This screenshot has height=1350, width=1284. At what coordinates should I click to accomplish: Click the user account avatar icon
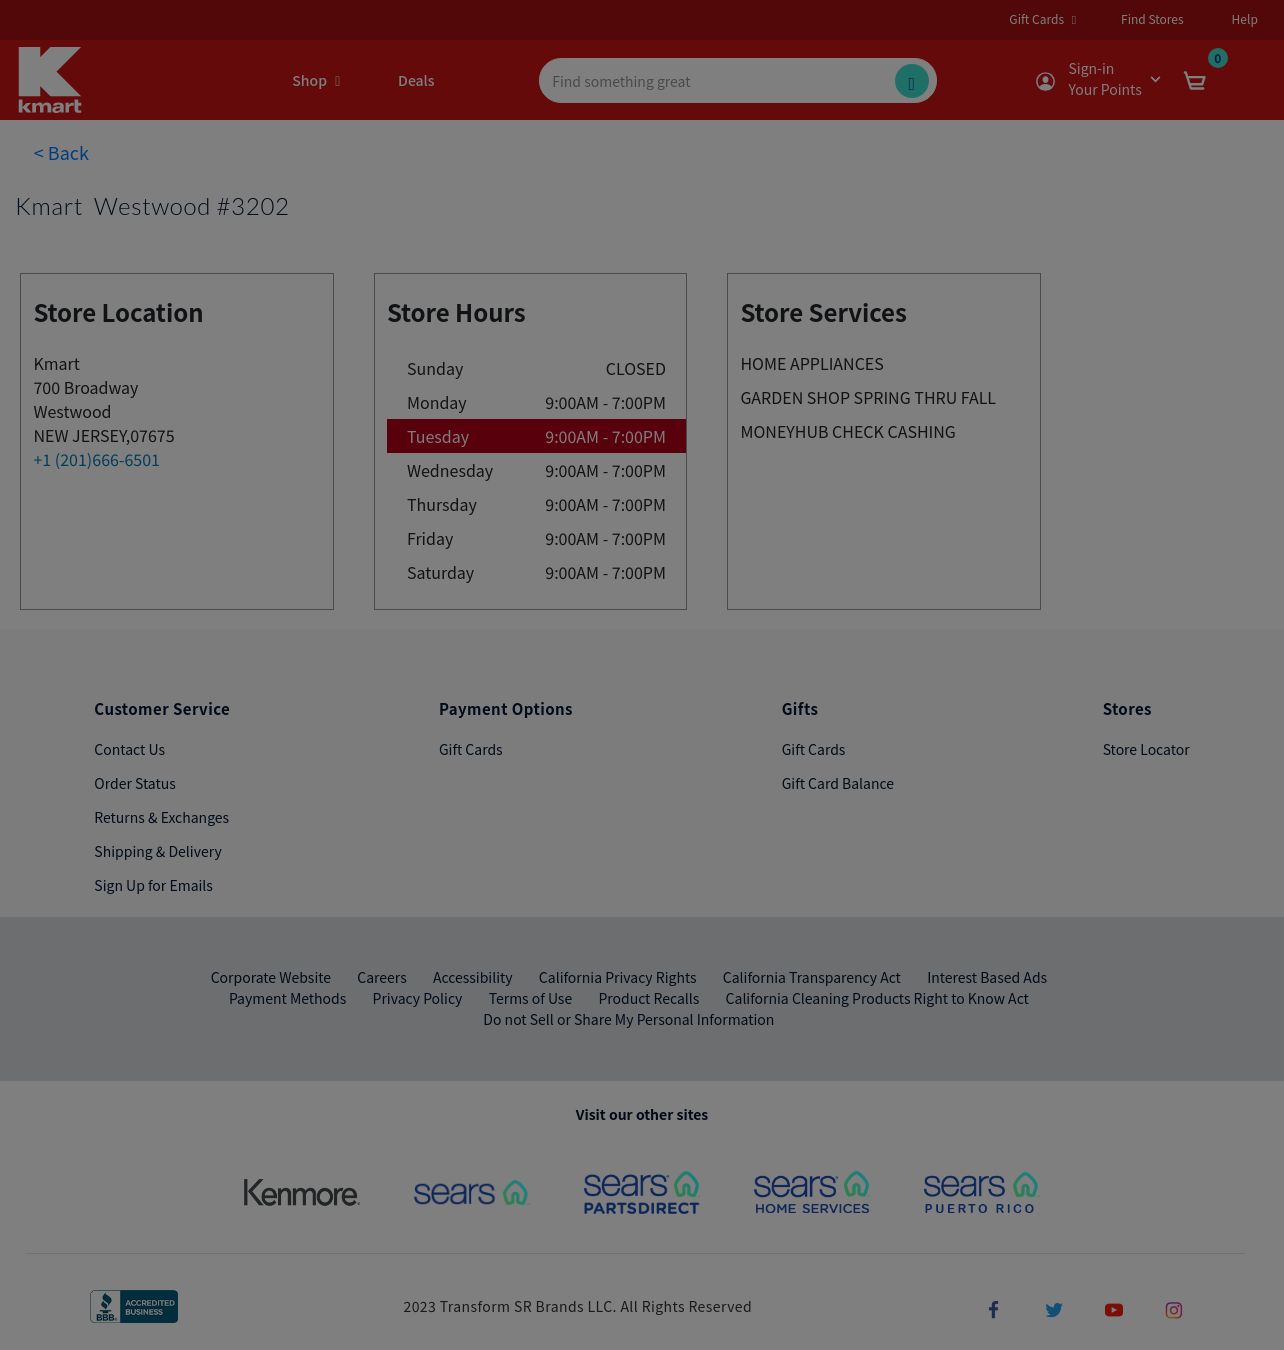click(x=1045, y=81)
